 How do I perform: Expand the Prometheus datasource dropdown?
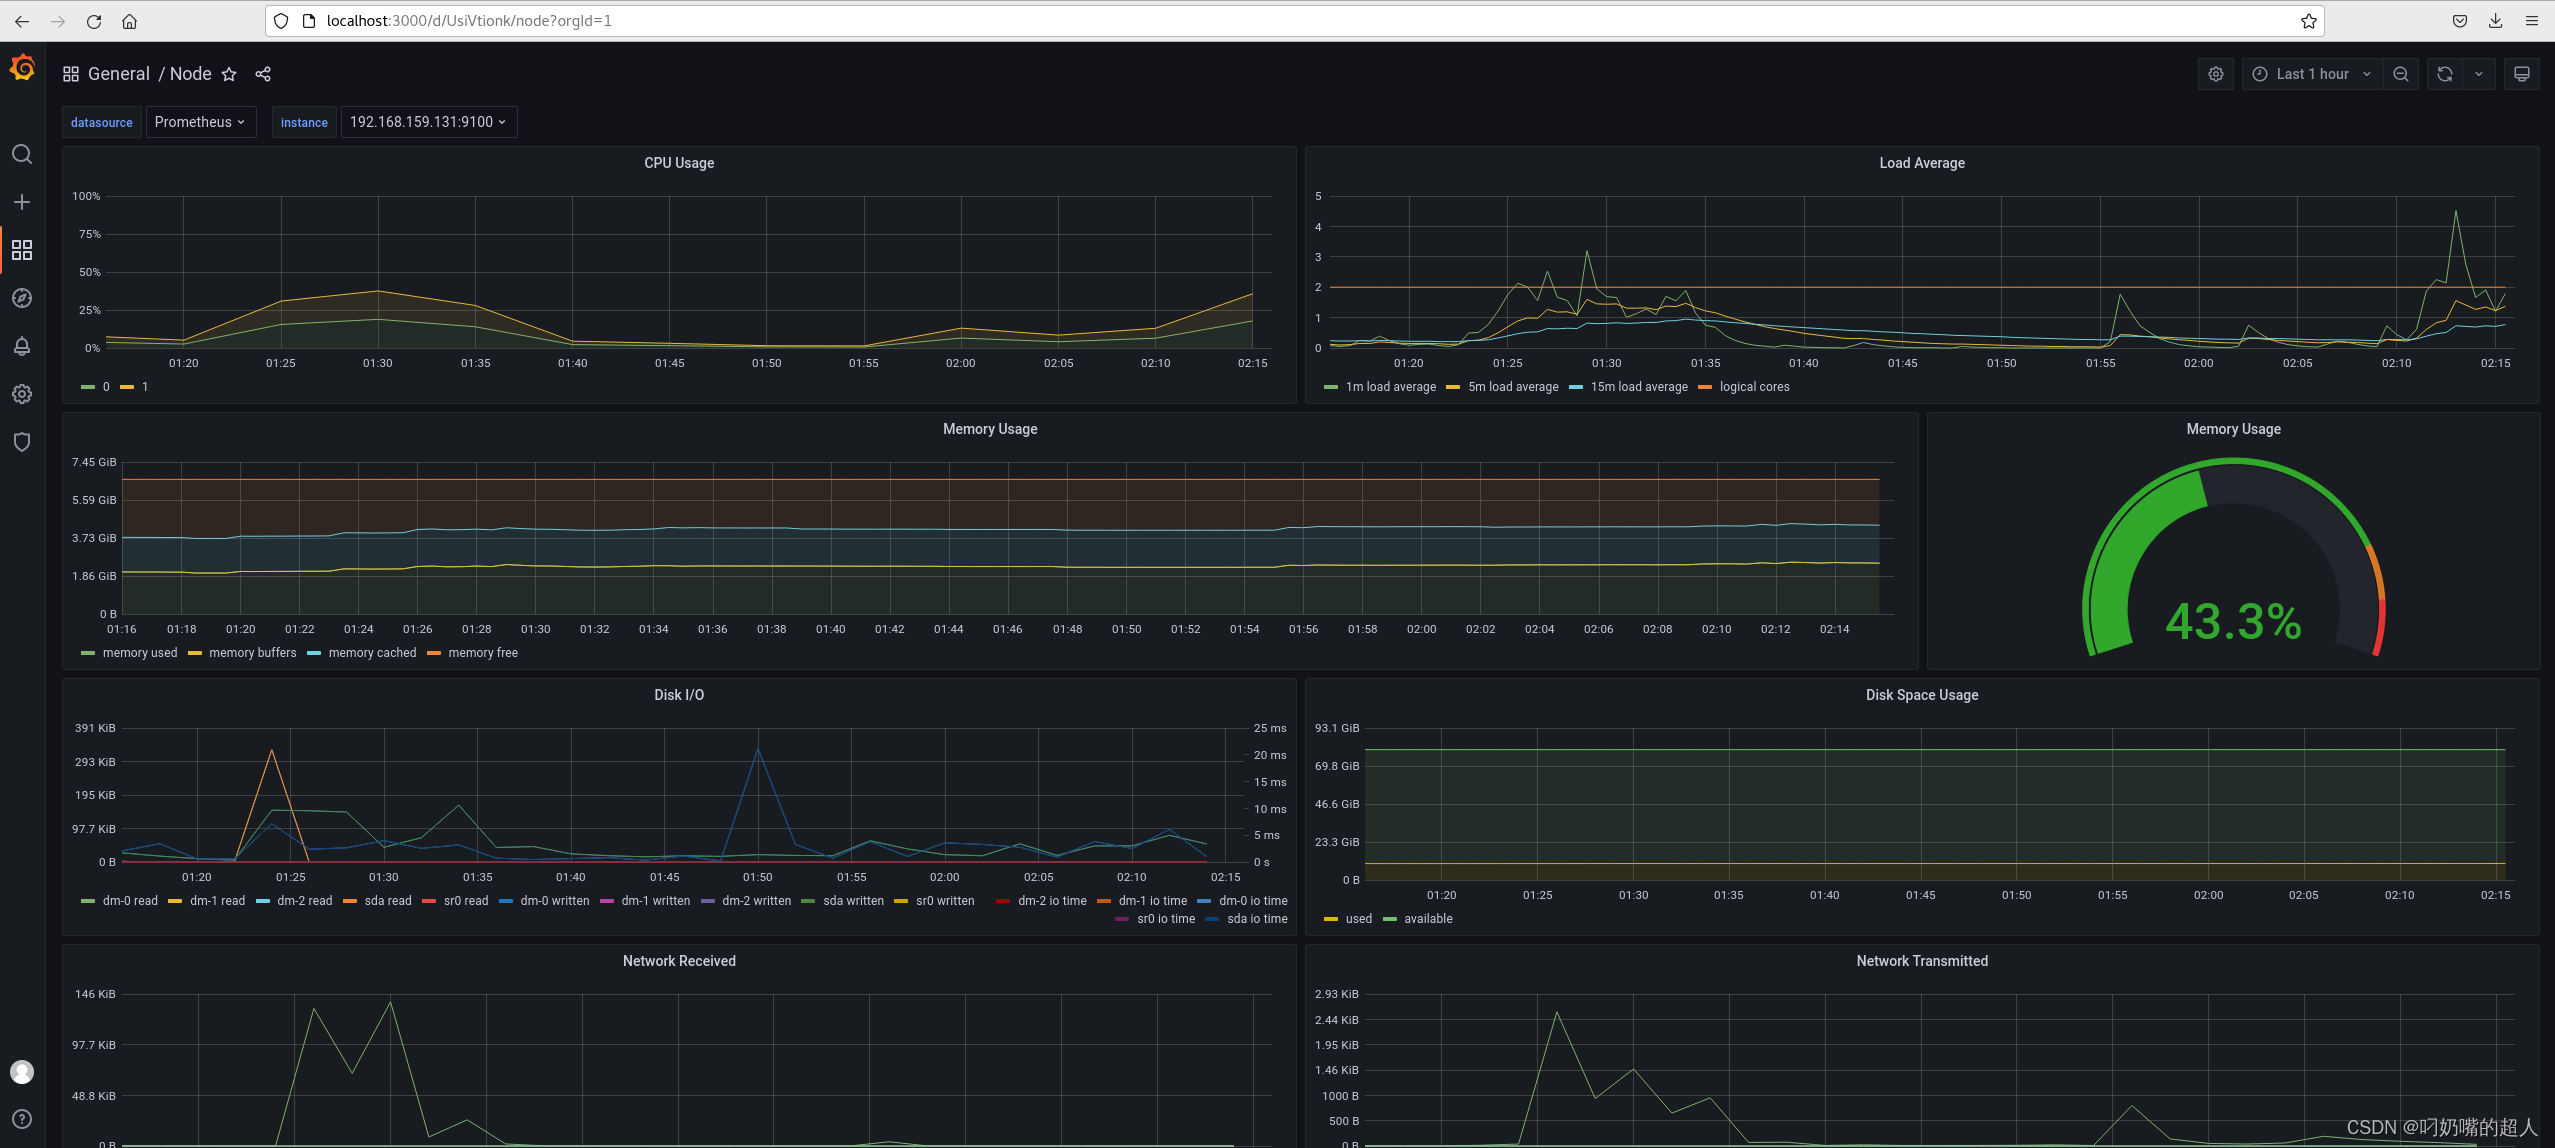point(197,120)
